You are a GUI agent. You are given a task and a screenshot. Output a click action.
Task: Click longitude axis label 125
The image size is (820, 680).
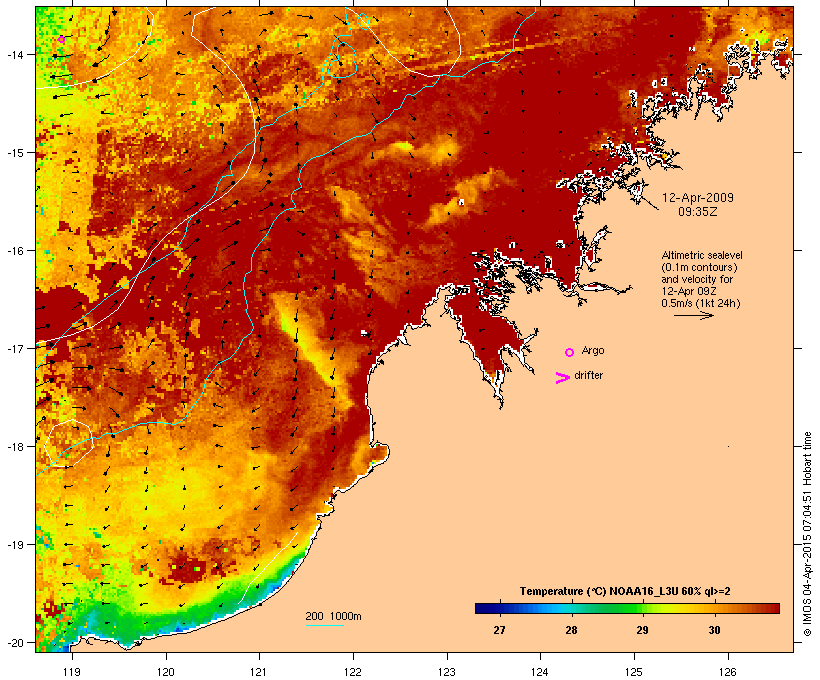[634, 672]
